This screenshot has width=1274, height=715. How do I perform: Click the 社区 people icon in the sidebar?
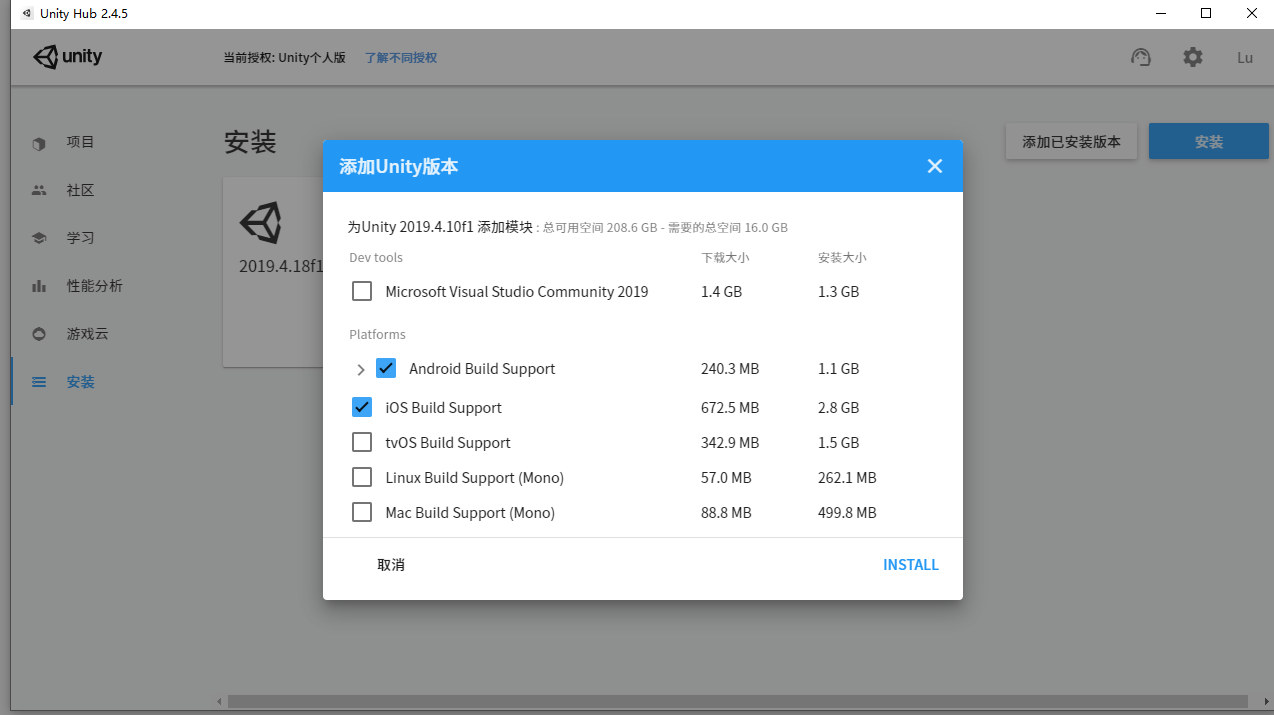pyautogui.click(x=39, y=190)
